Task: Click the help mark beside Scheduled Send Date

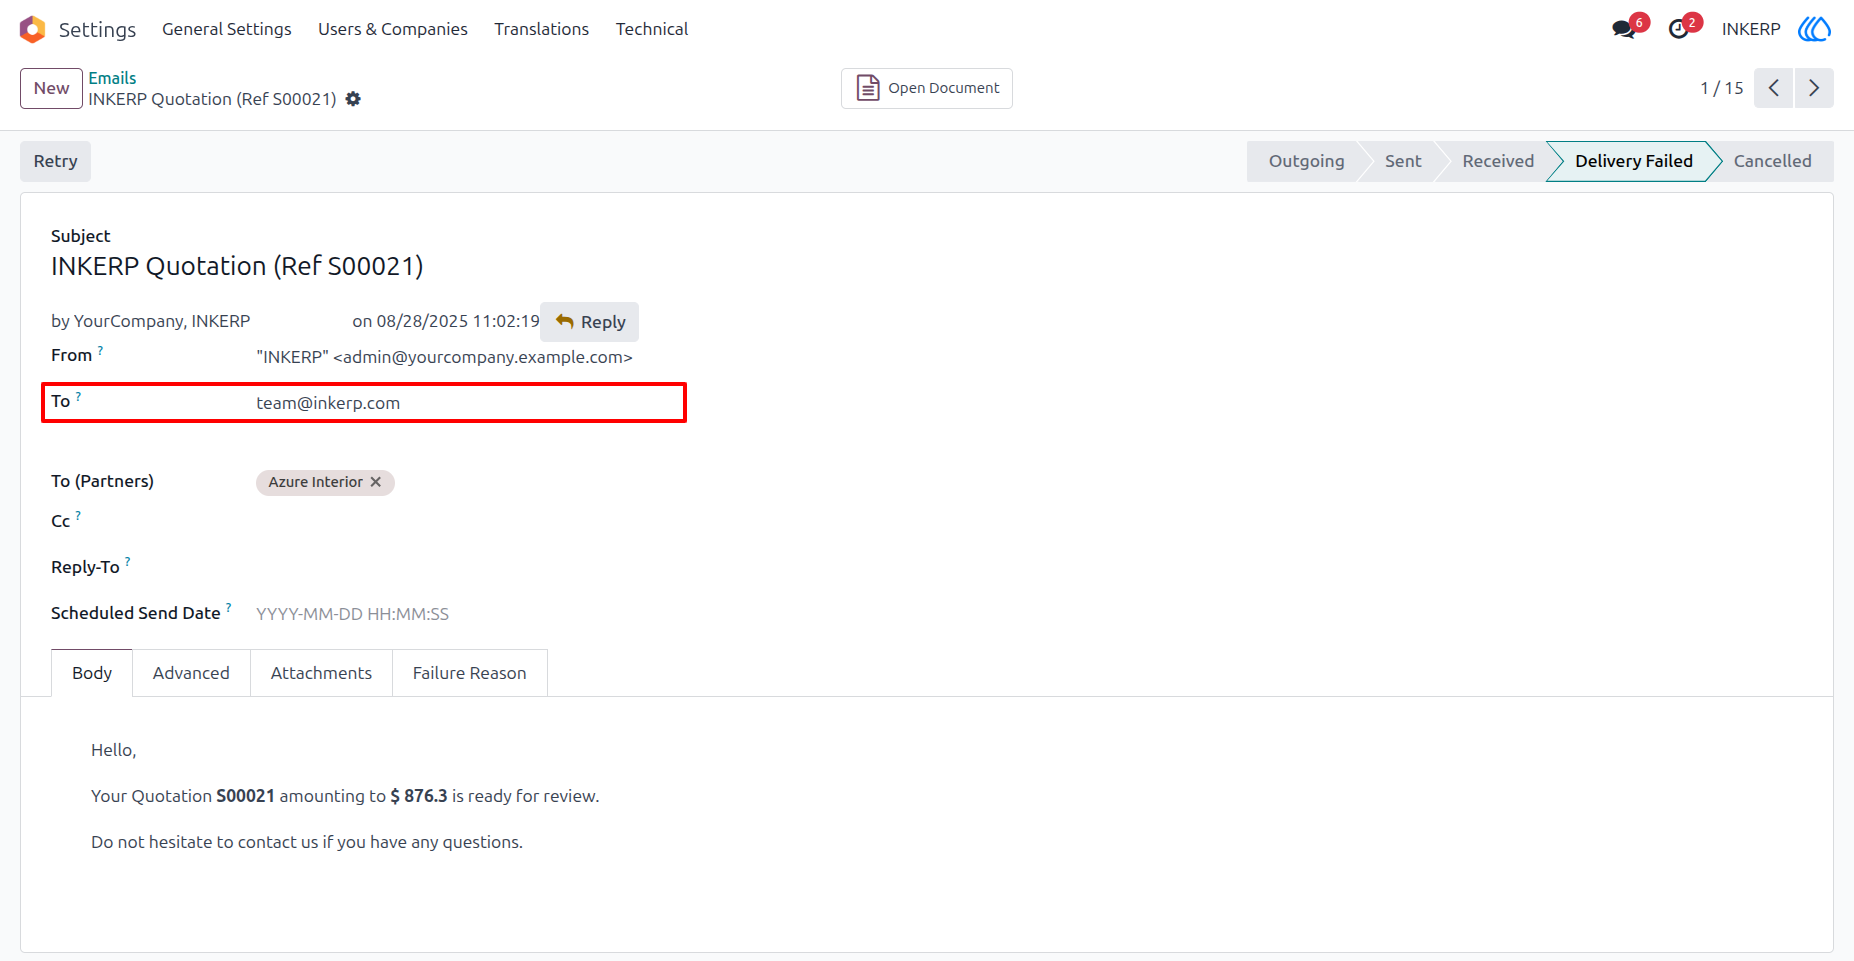Action: (229, 608)
